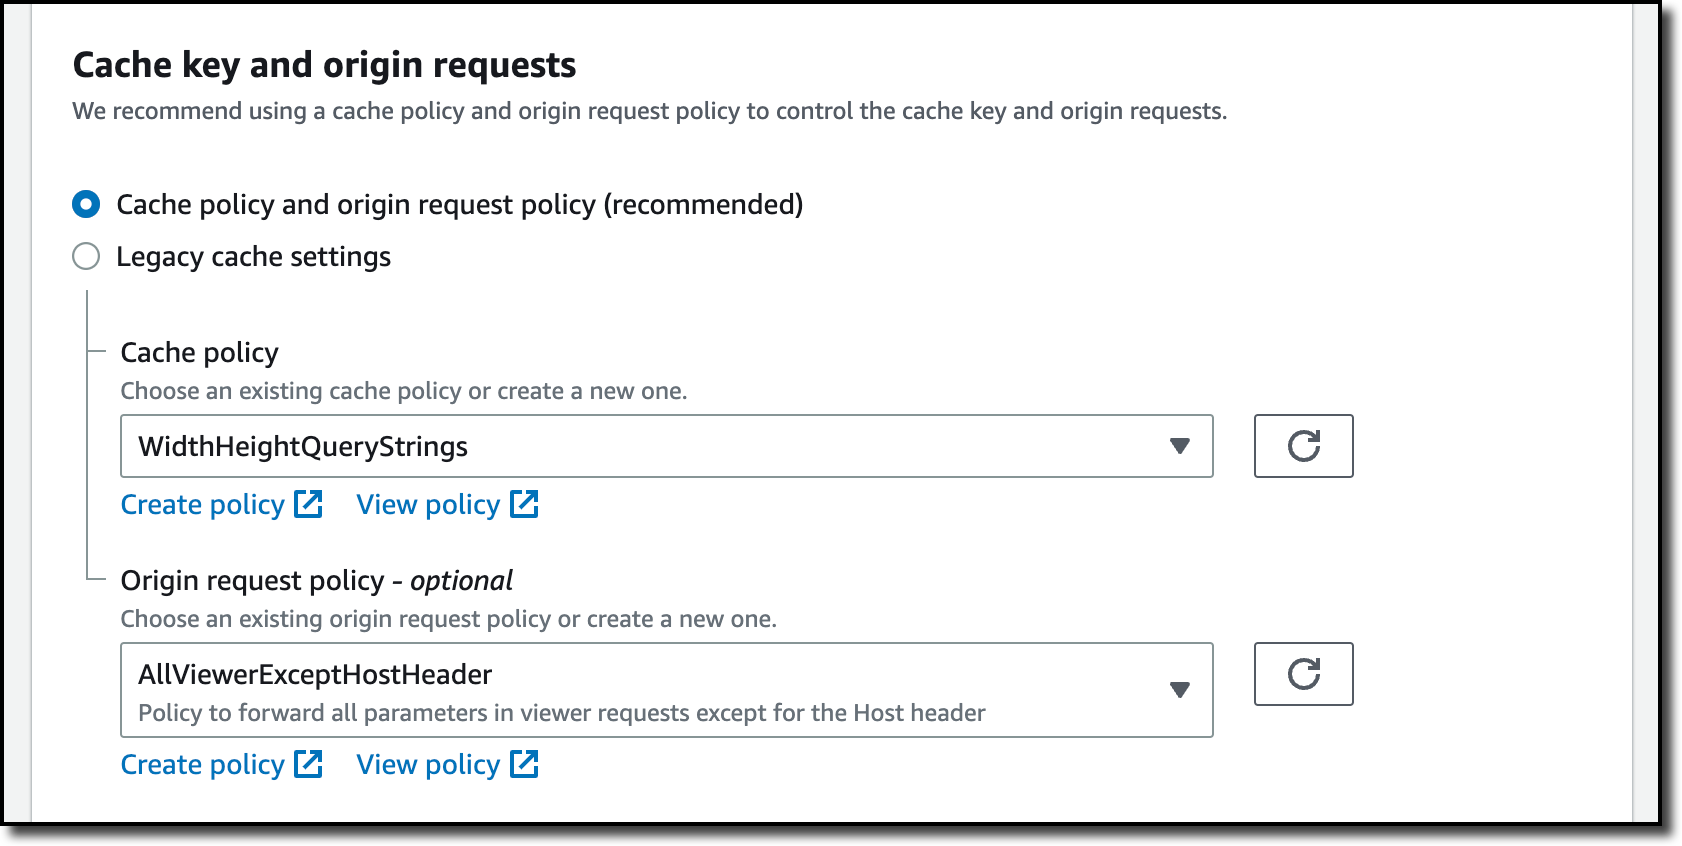Click external-link icon beside origin request Create policy

coord(308,764)
